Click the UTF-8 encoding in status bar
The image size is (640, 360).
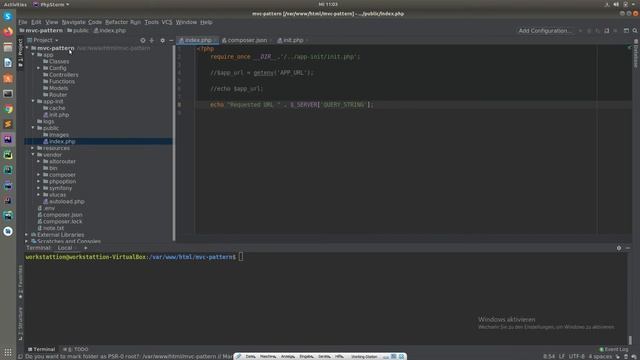coord(576,356)
